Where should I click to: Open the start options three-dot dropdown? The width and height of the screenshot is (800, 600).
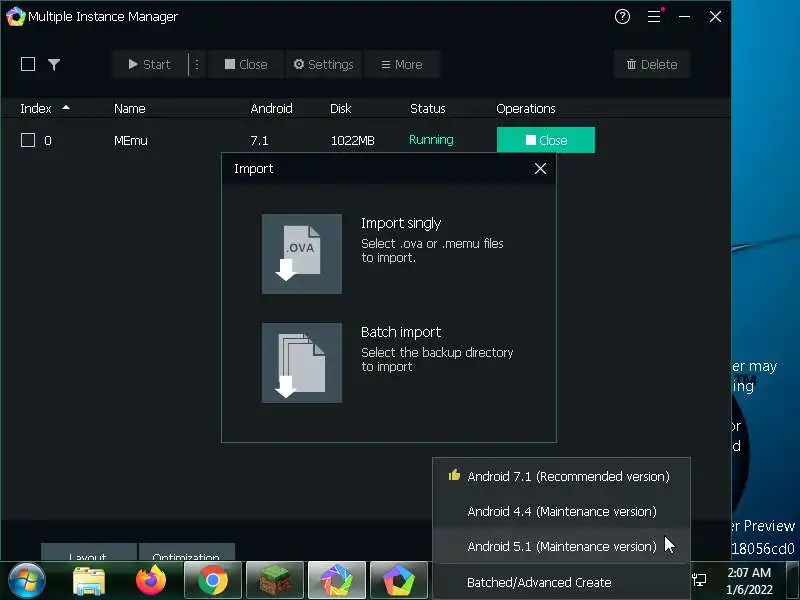click(x=197, y=64)
